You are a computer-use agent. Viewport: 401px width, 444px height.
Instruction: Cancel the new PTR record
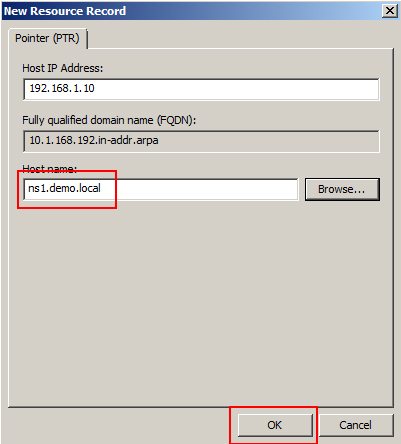[356, 425]
